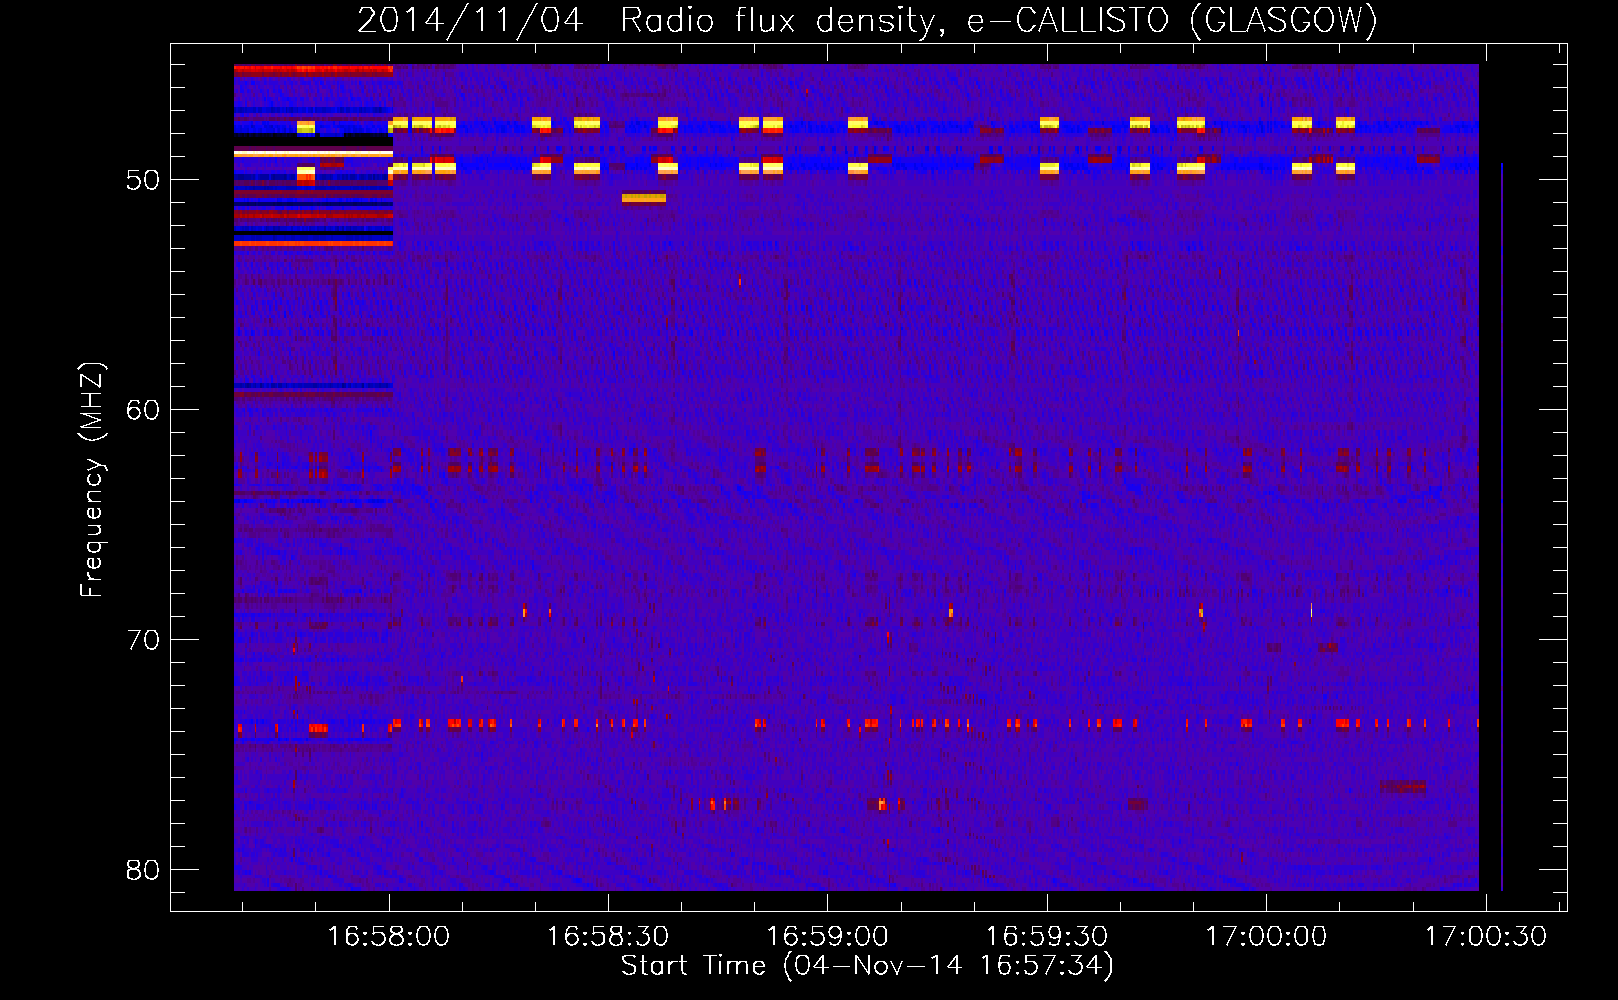The width and height of the screenshot is (1618, 1000).
Task: Click the 60 MHz frequency tick label
Action: (x=143, y=410)
